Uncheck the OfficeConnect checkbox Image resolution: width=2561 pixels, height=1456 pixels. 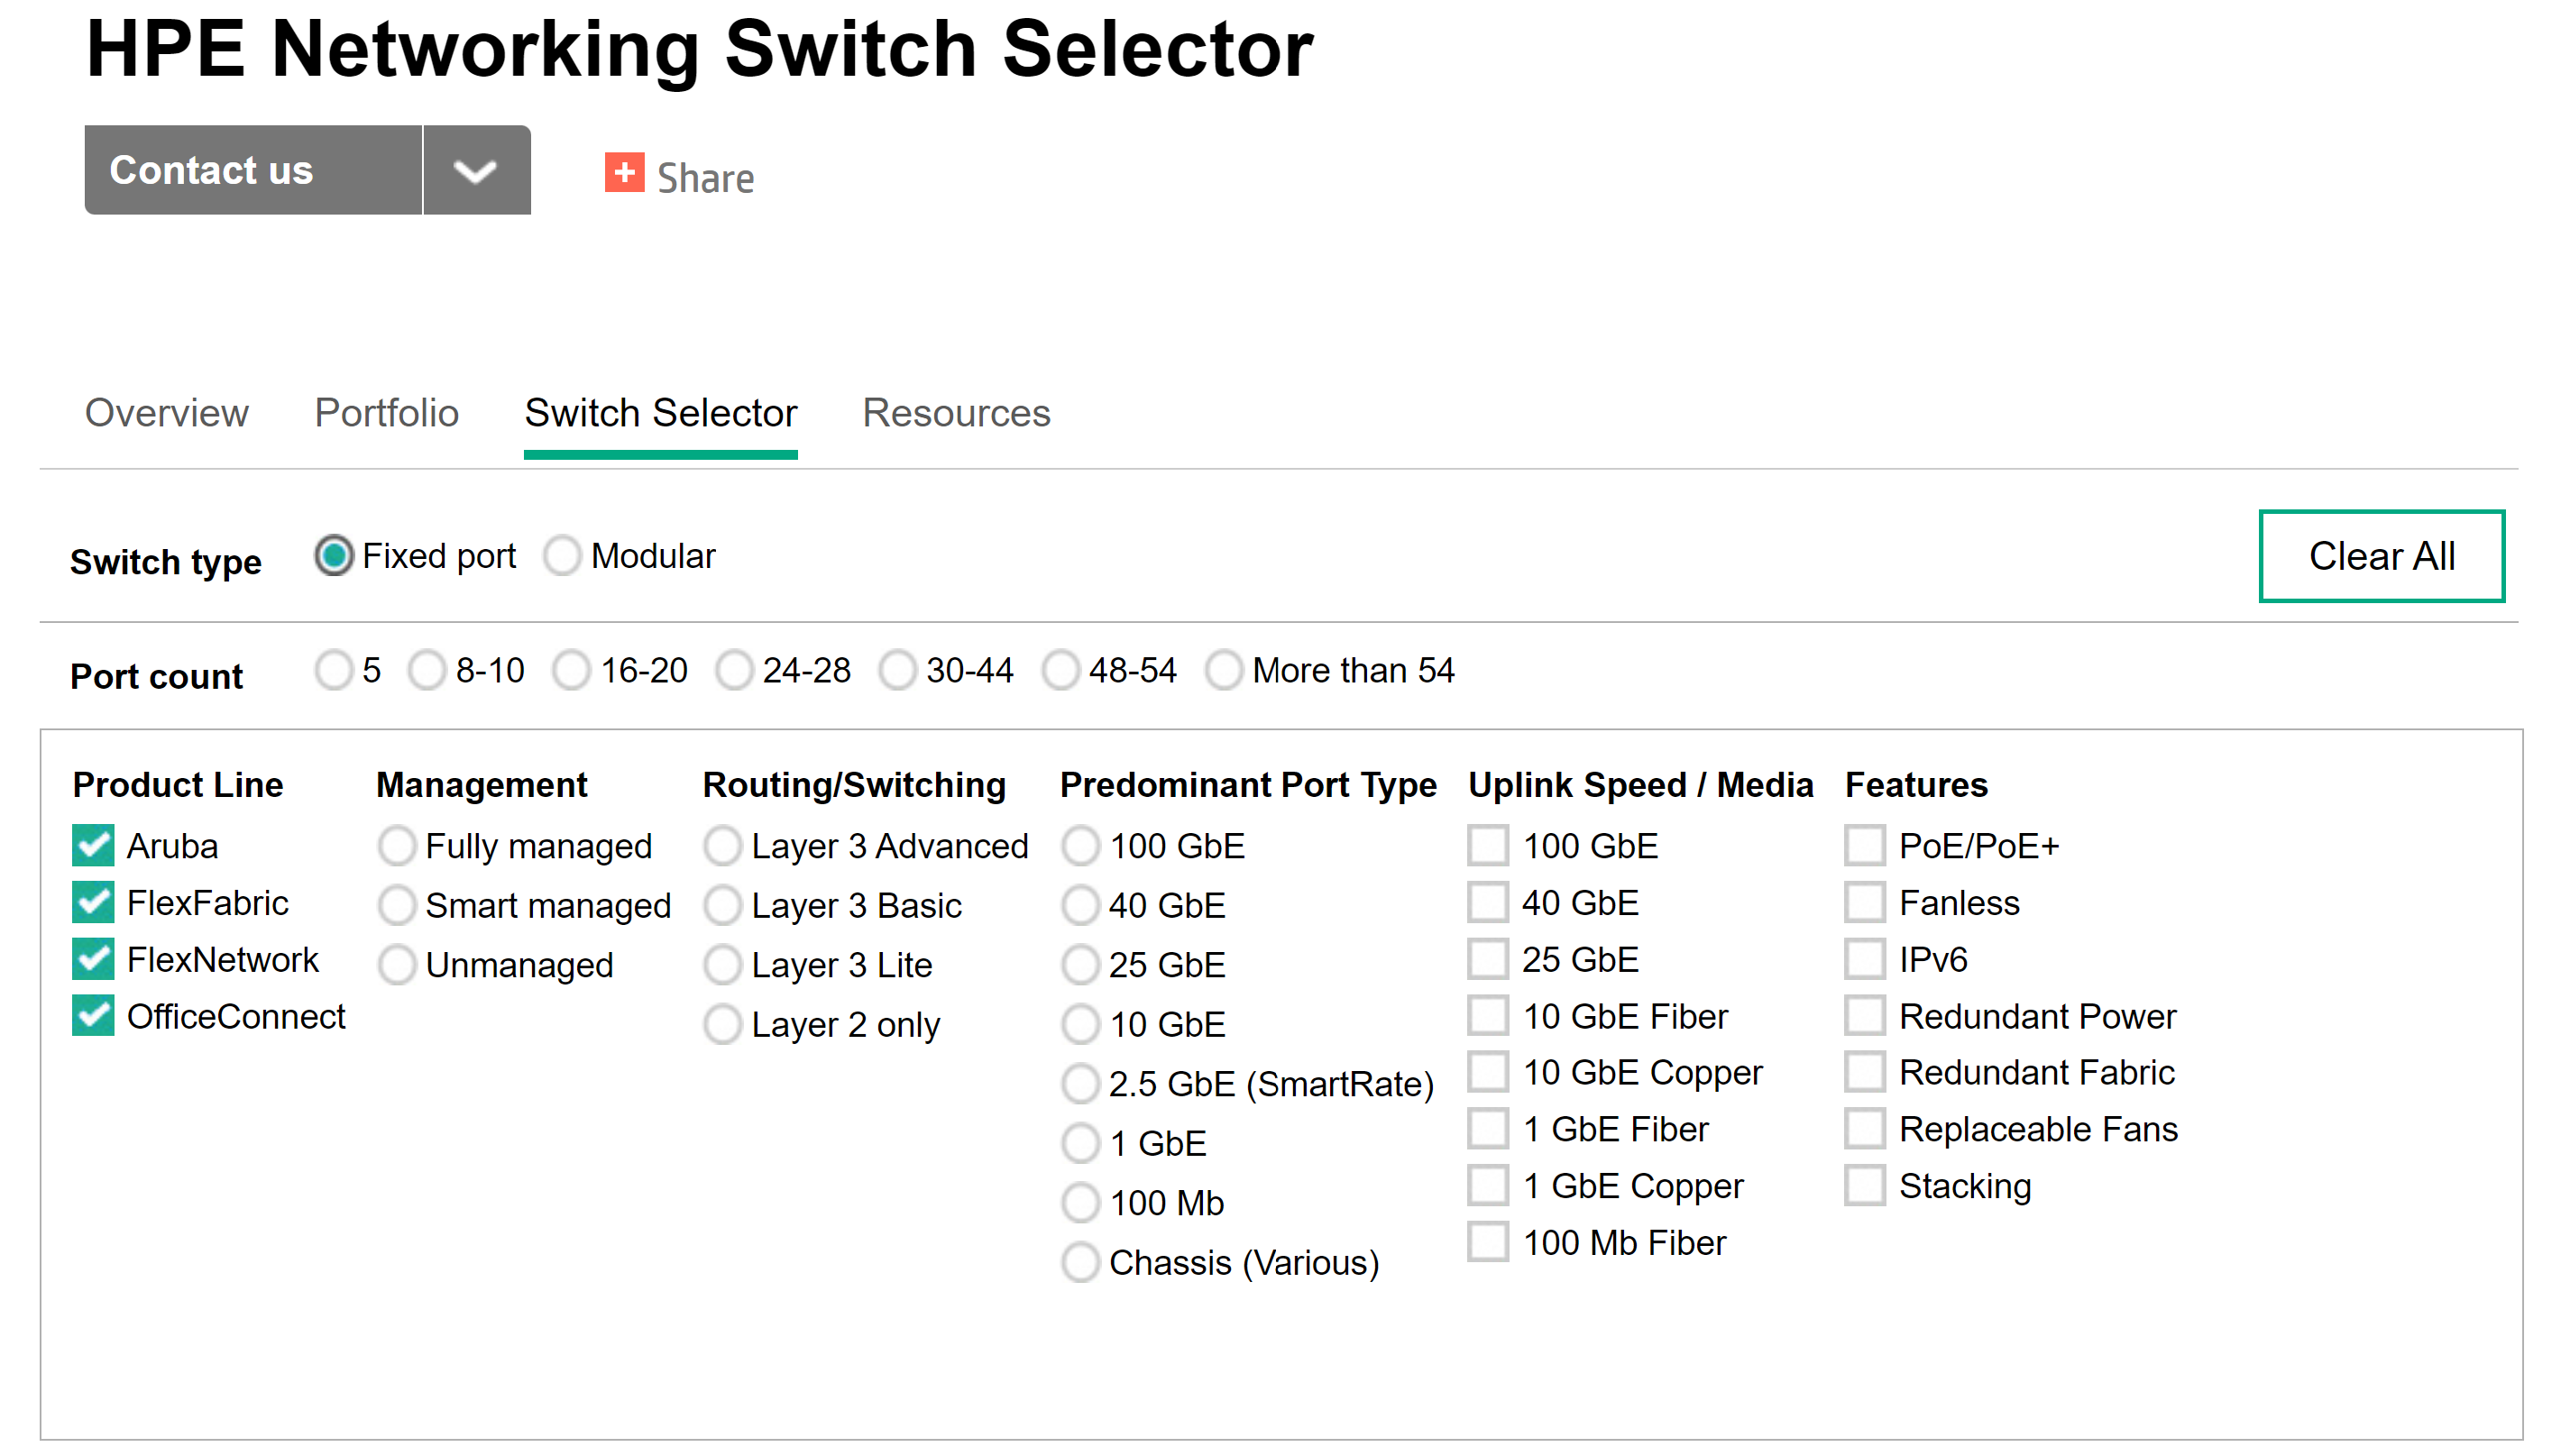click(x=93, y=1016)
